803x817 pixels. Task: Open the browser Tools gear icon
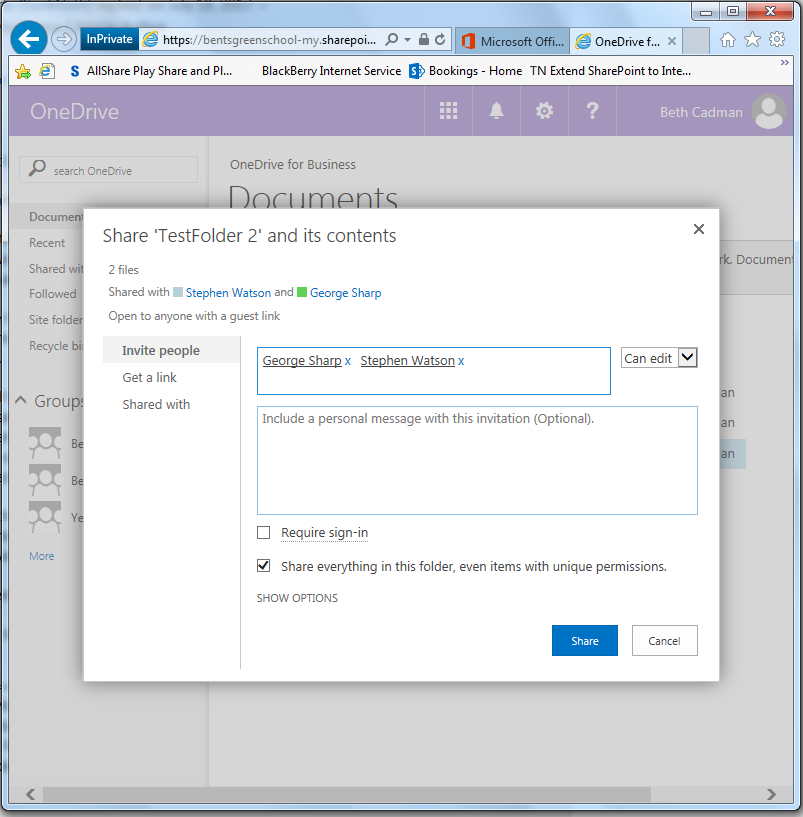777,40
